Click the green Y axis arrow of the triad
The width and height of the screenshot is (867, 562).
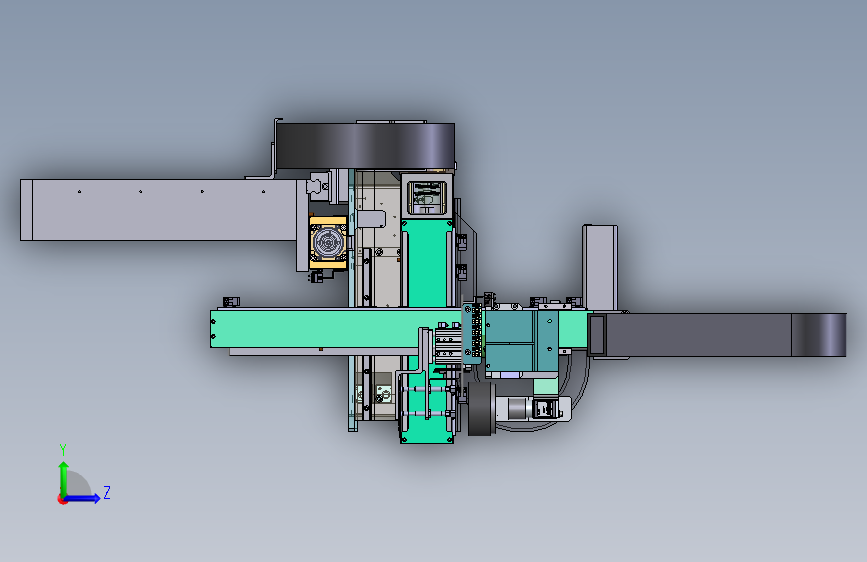point(63,478)
